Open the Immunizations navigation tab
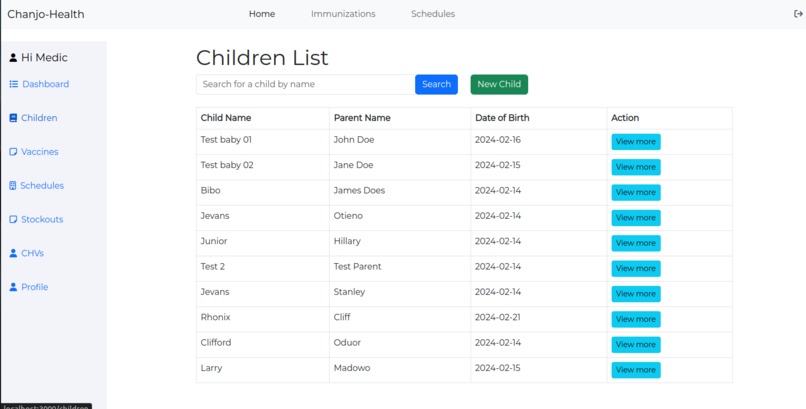This screenshot has width=806, height=409. [343, 14]
